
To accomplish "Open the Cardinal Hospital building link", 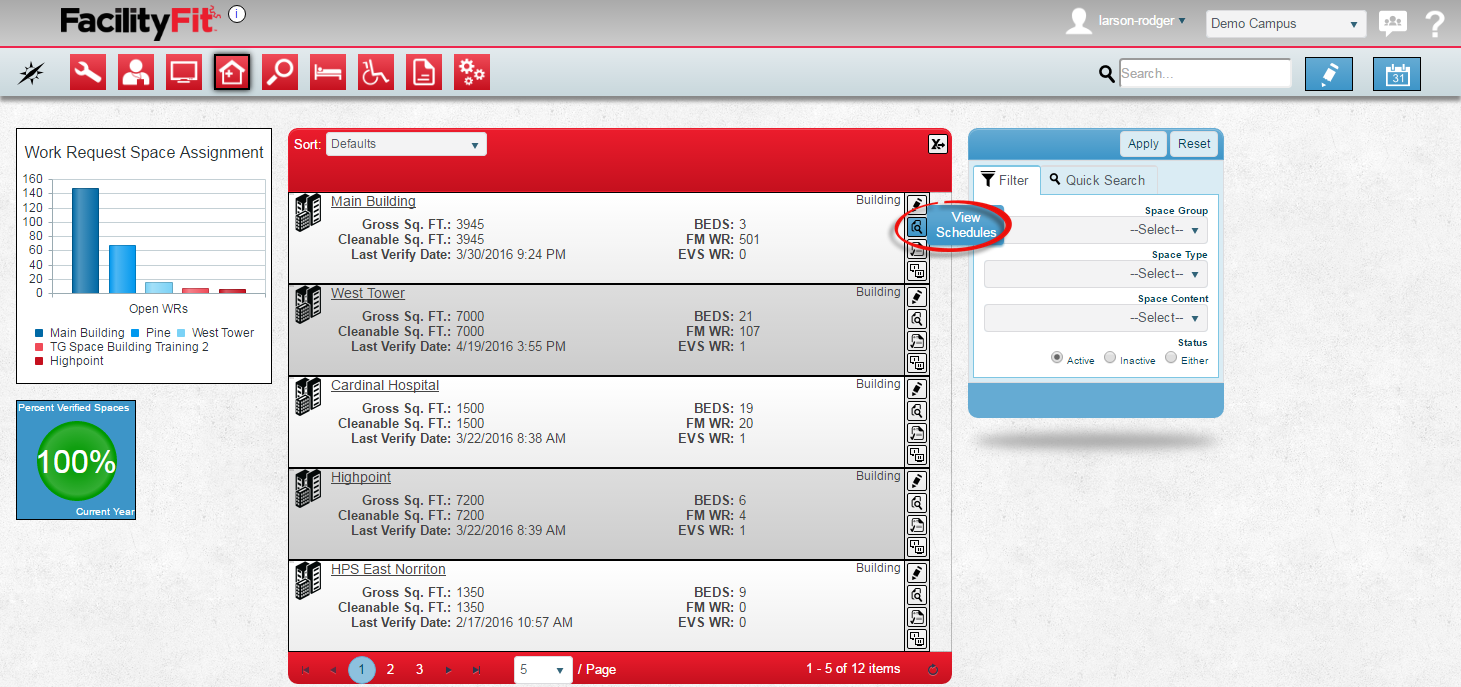I will click(x=385, y=386).
